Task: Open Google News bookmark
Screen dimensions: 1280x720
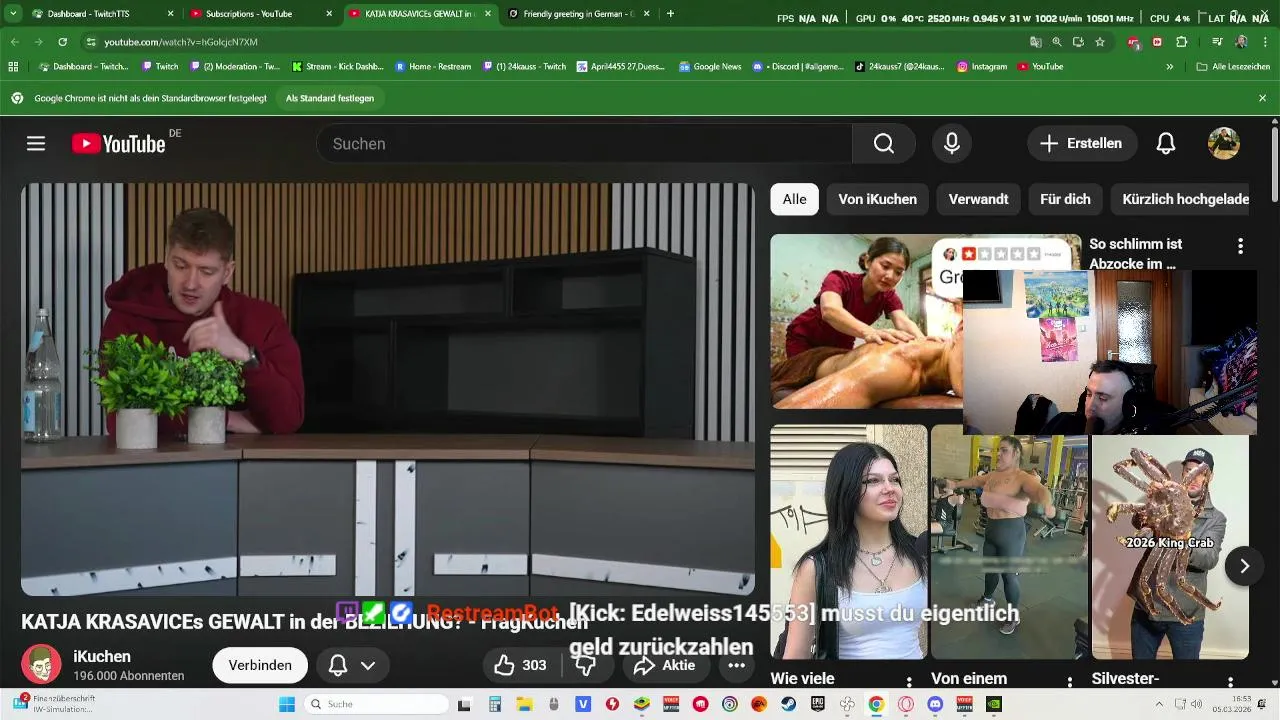Action: [x=710, y=67]
